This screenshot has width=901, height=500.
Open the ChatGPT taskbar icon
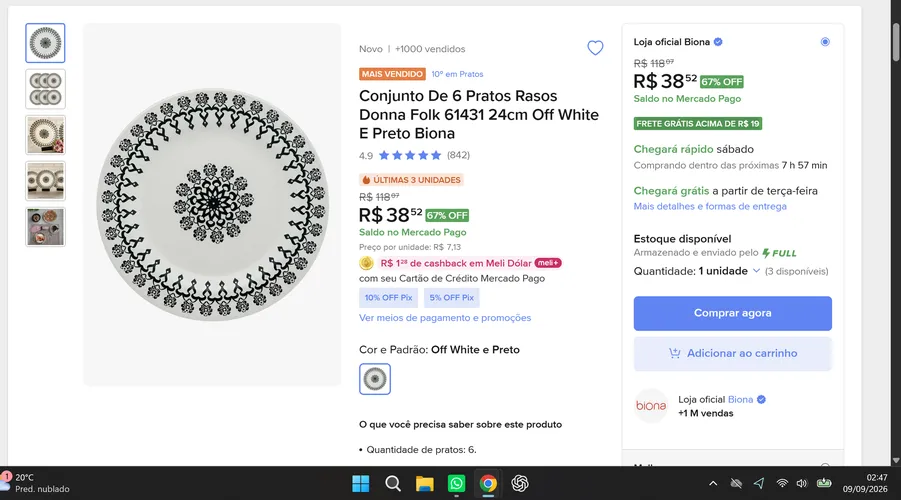[520, 483]
